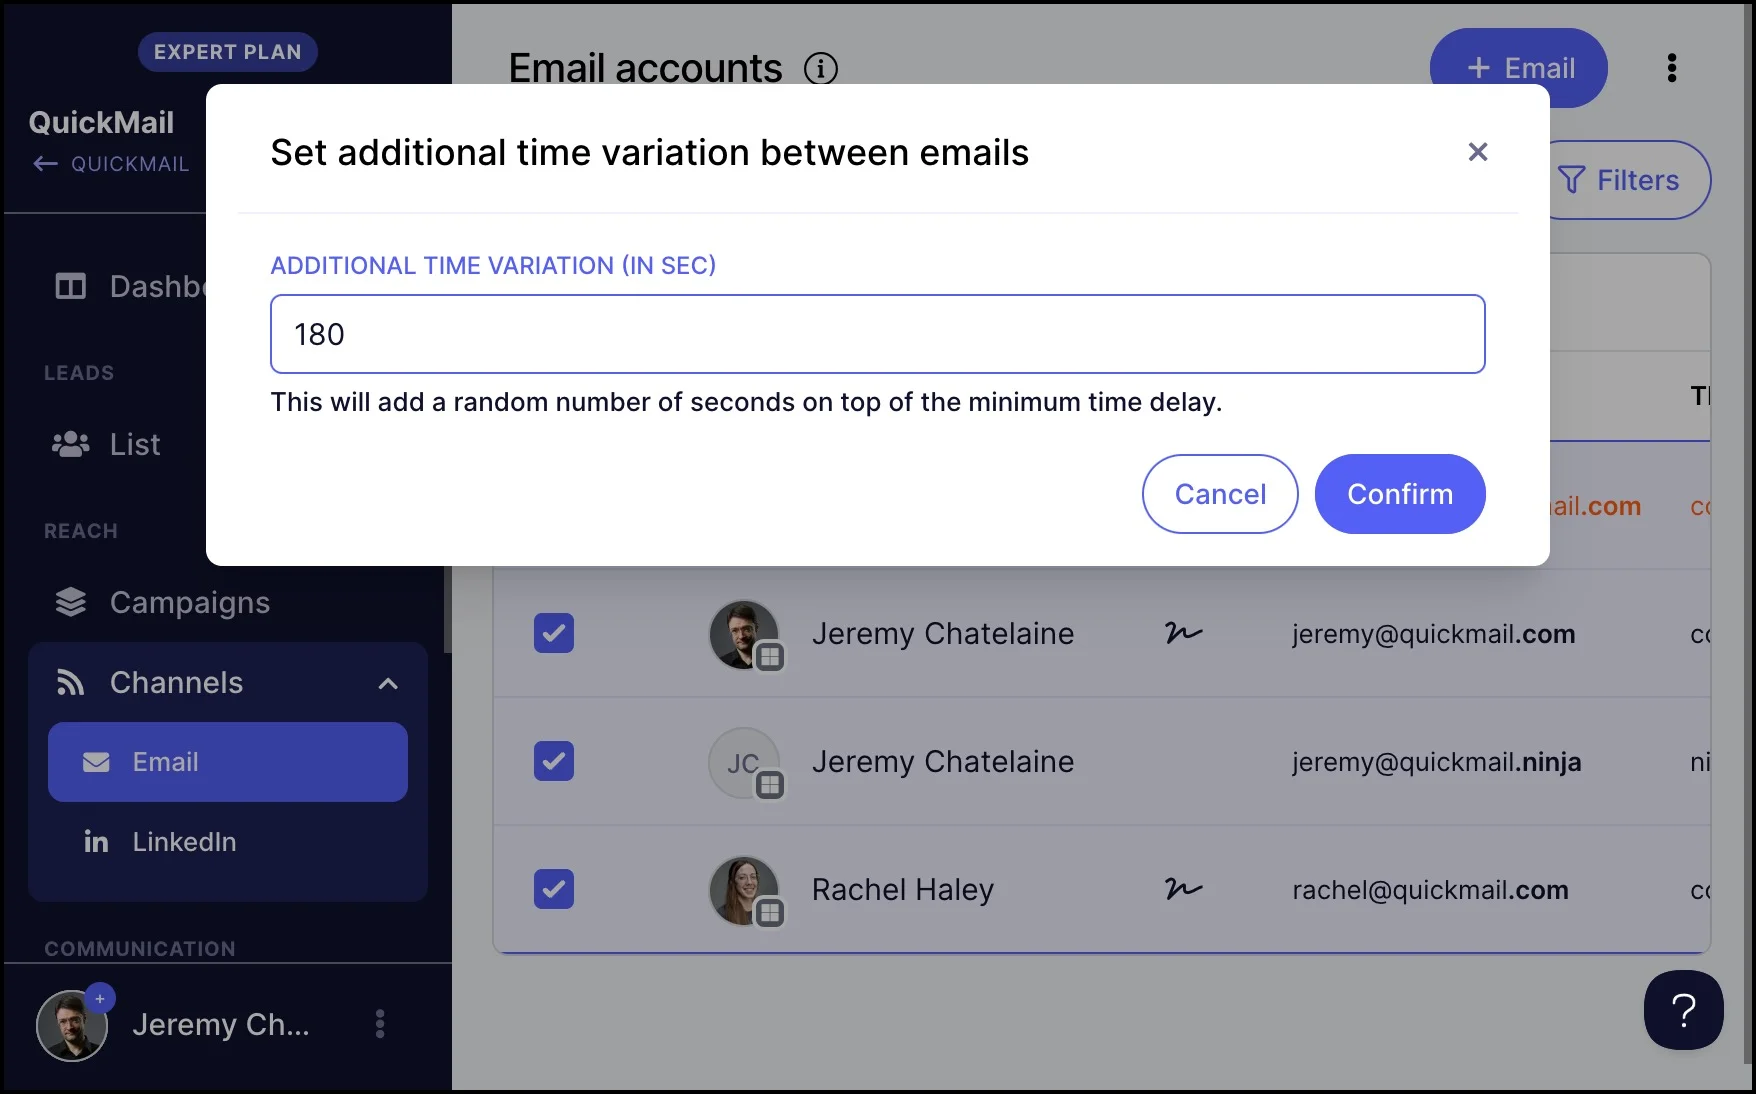This screenshot has height=1094, width=1756.
Task: Uncheck the jeremy@quickmail.ninja row checkbox
Action: (554, 761)
